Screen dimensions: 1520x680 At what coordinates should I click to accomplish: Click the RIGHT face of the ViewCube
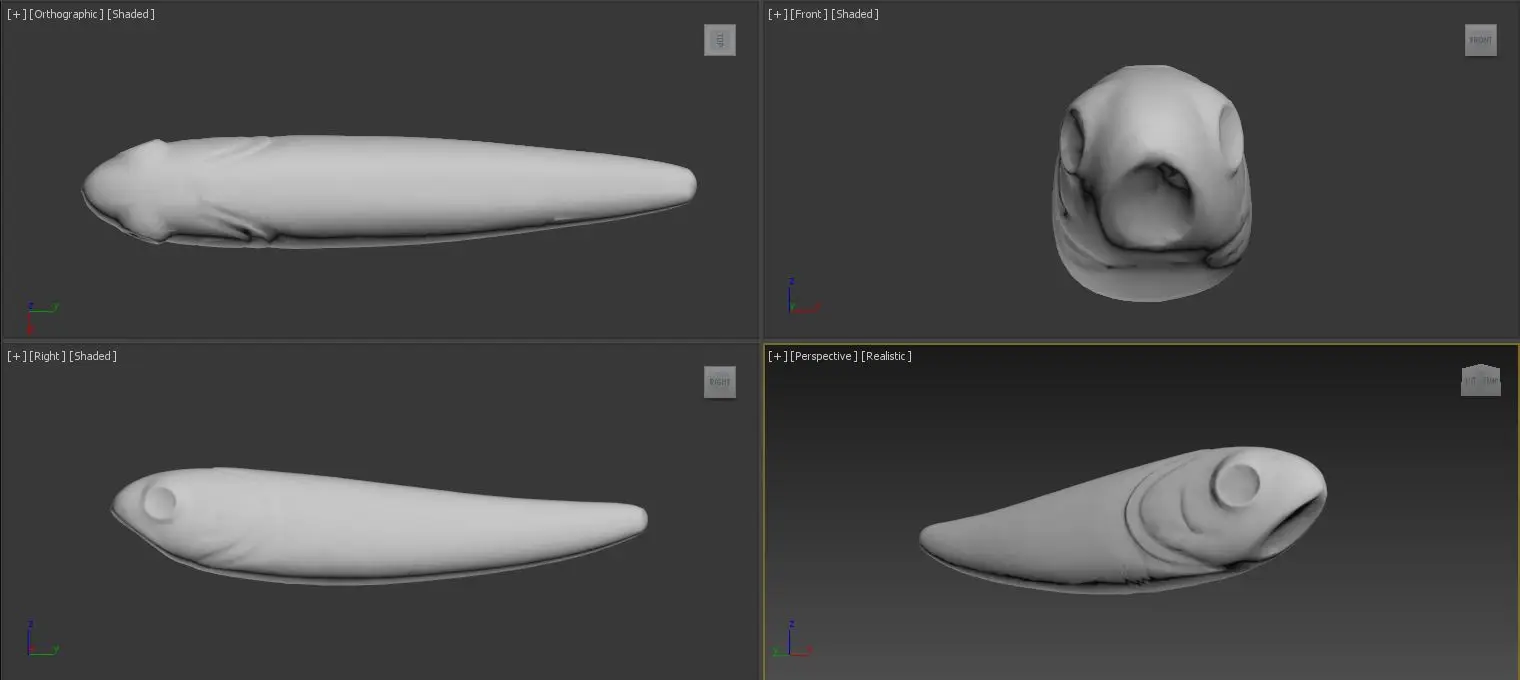pyautogui.click(x=720, y=382)
